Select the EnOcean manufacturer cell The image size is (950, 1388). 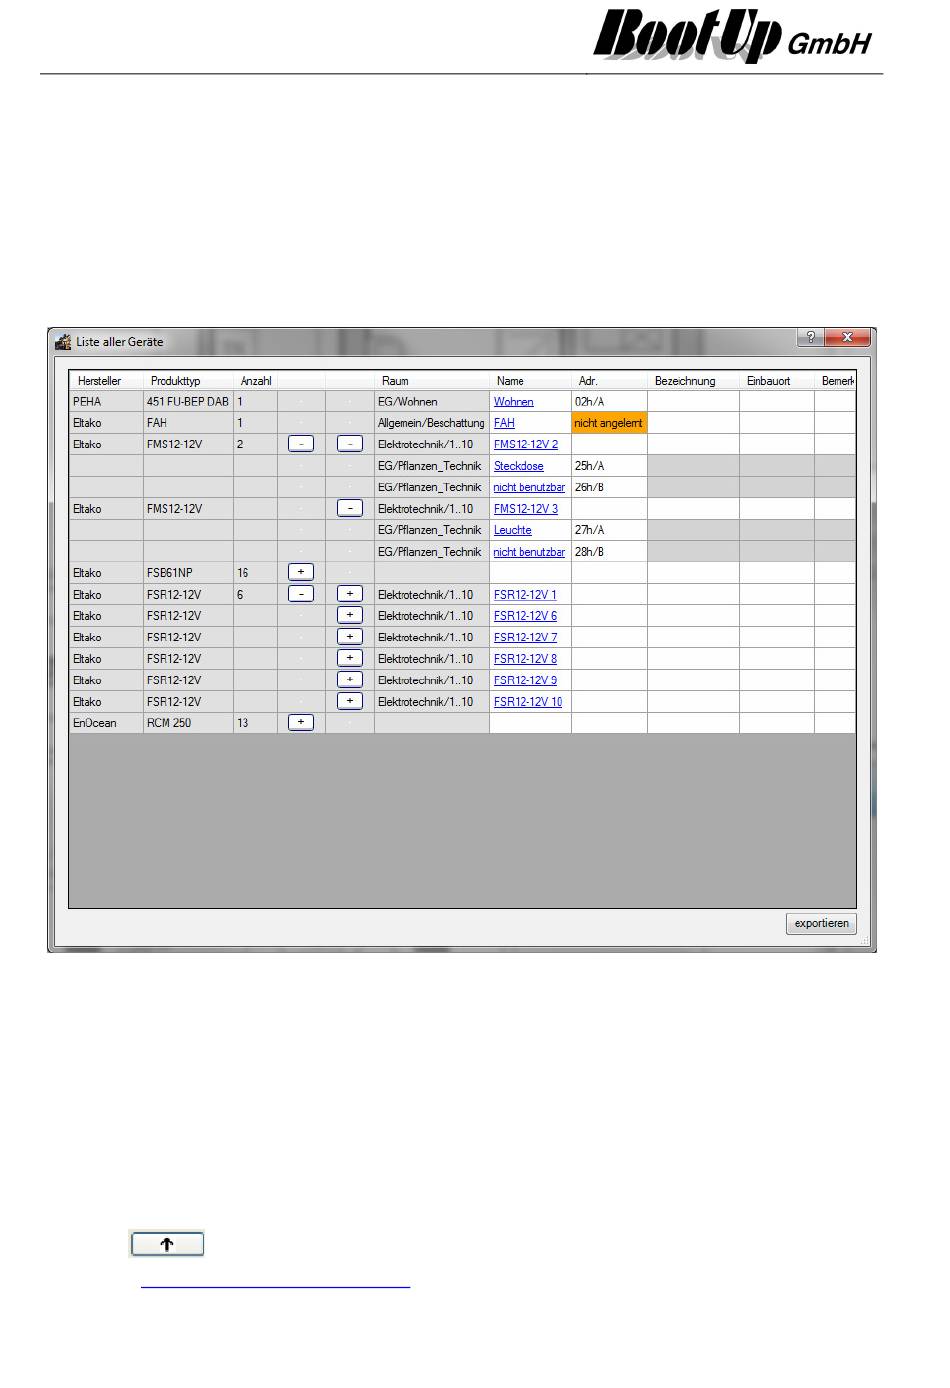[106, 723]
